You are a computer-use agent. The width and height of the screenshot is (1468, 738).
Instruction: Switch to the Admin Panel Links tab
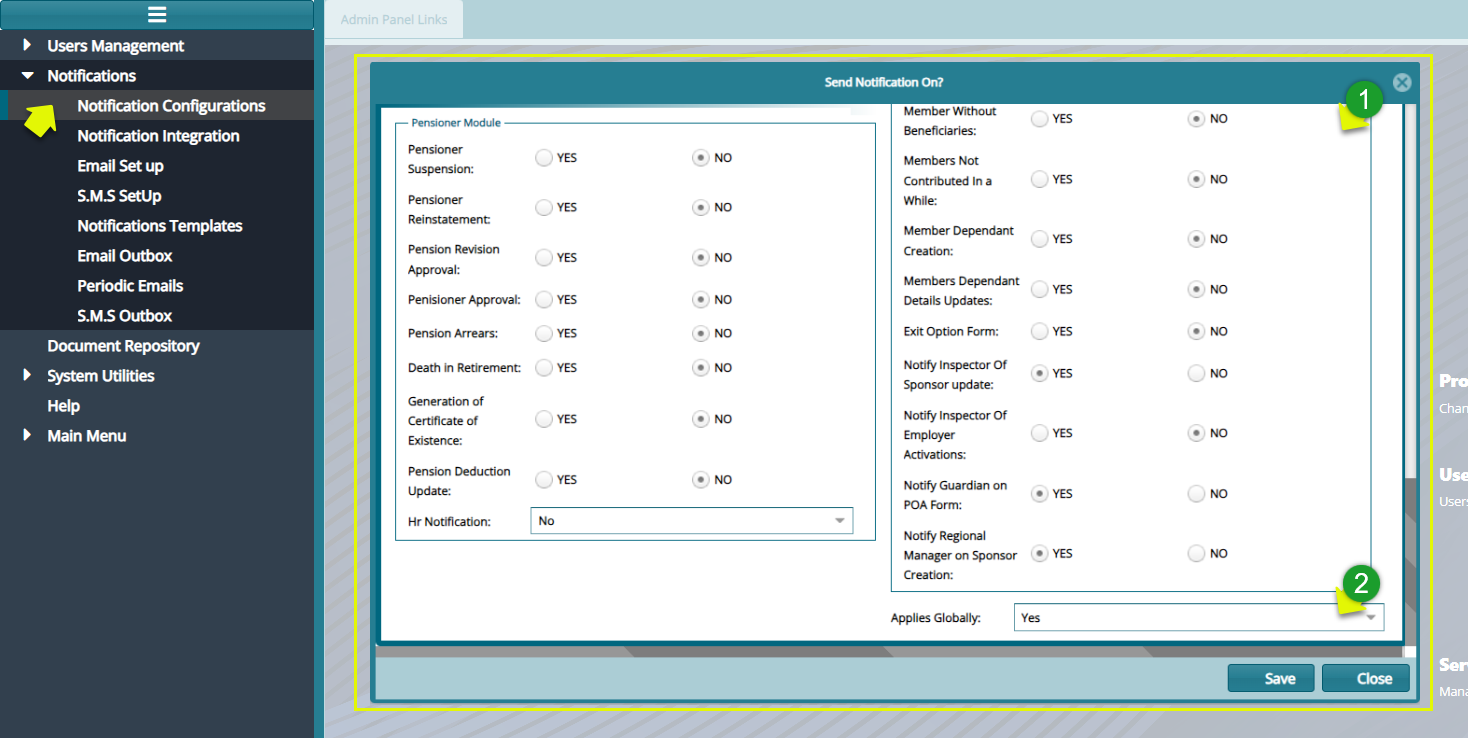coord(393,18)
